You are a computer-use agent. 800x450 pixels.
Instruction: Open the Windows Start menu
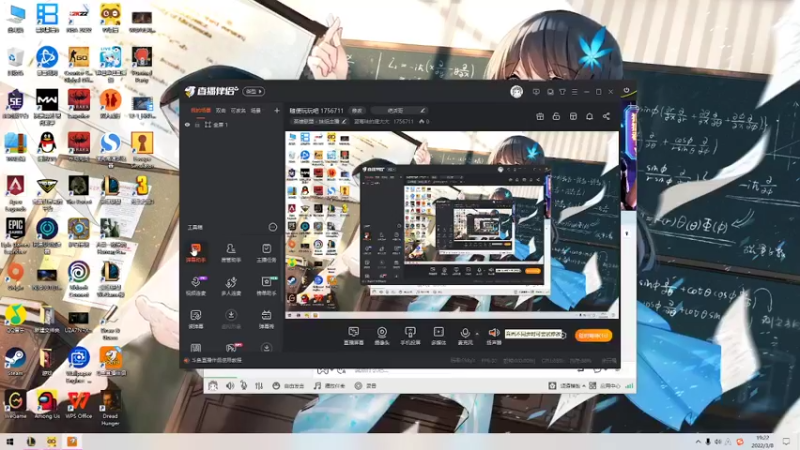(9, 442)
